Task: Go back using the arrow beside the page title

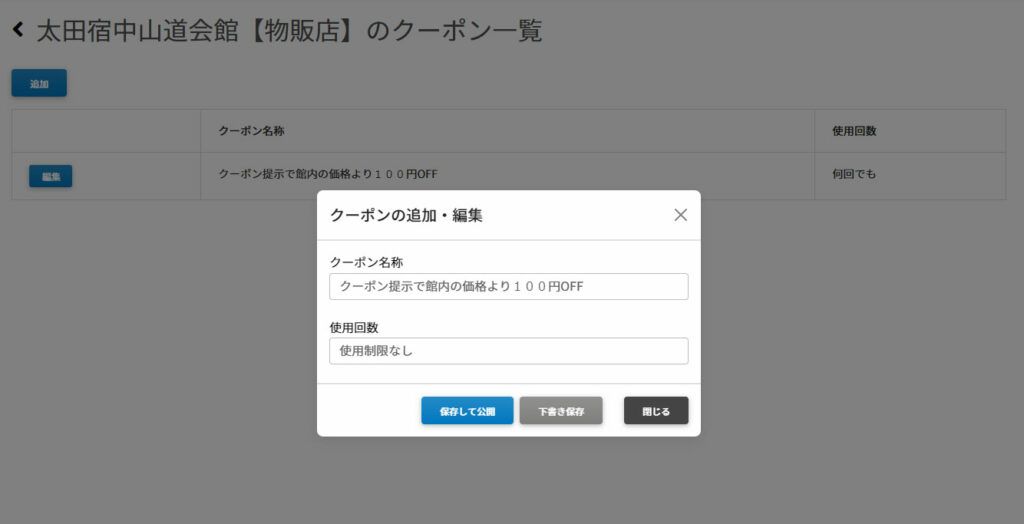Action: [18, 29]
